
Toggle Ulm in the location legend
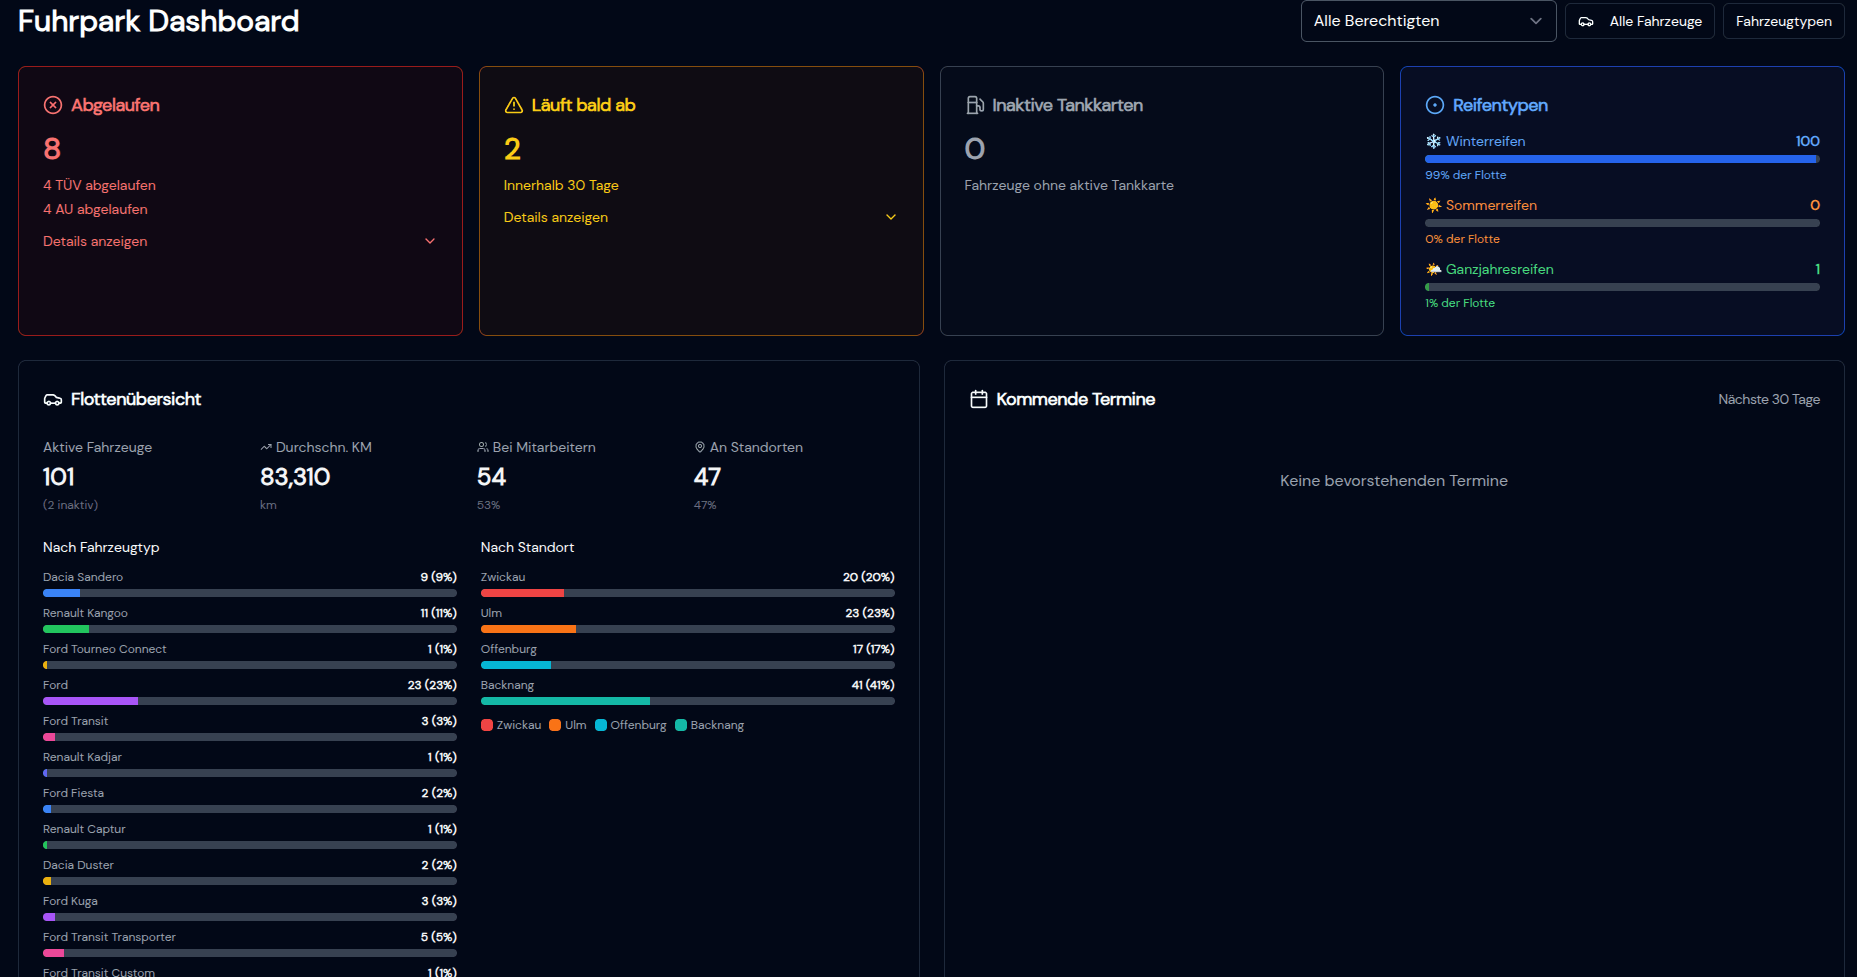point(568,725)
